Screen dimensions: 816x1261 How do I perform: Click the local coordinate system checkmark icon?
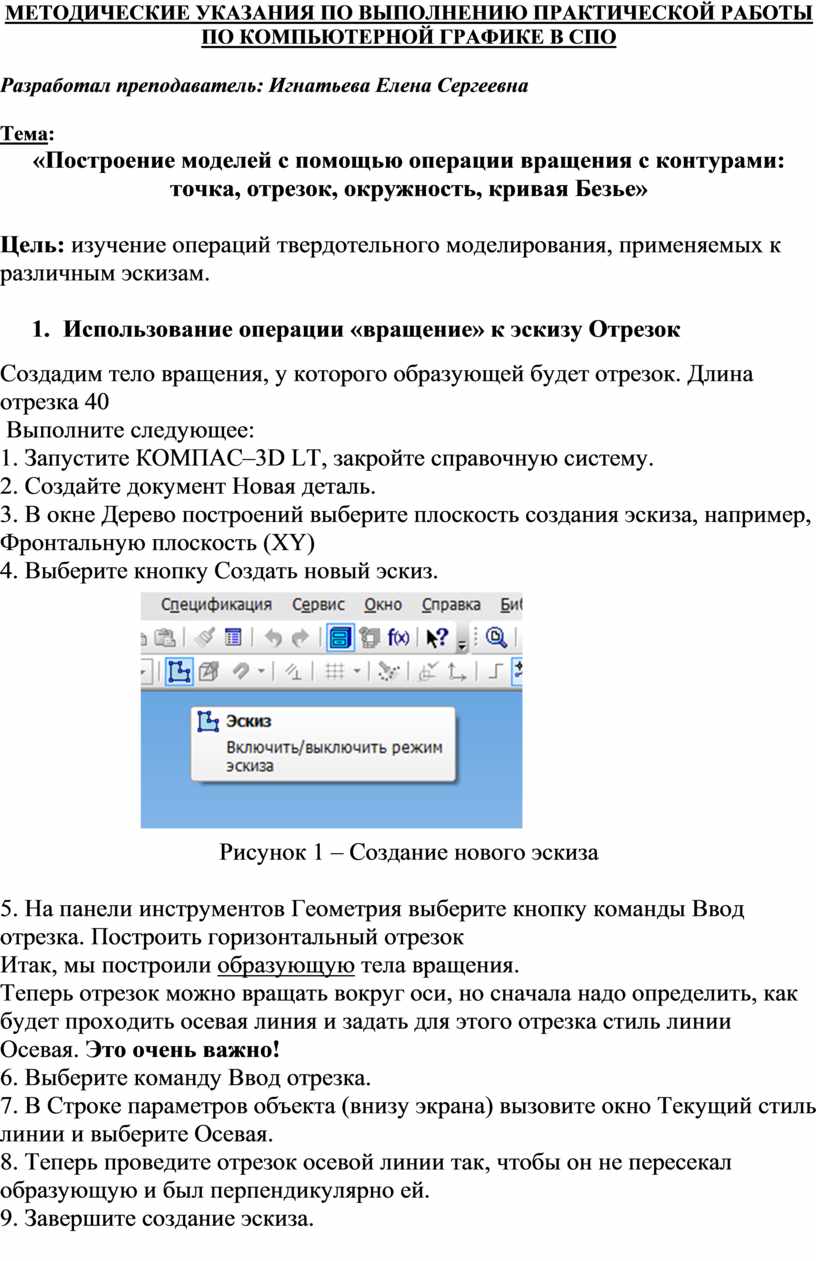[x=428, y=672]
